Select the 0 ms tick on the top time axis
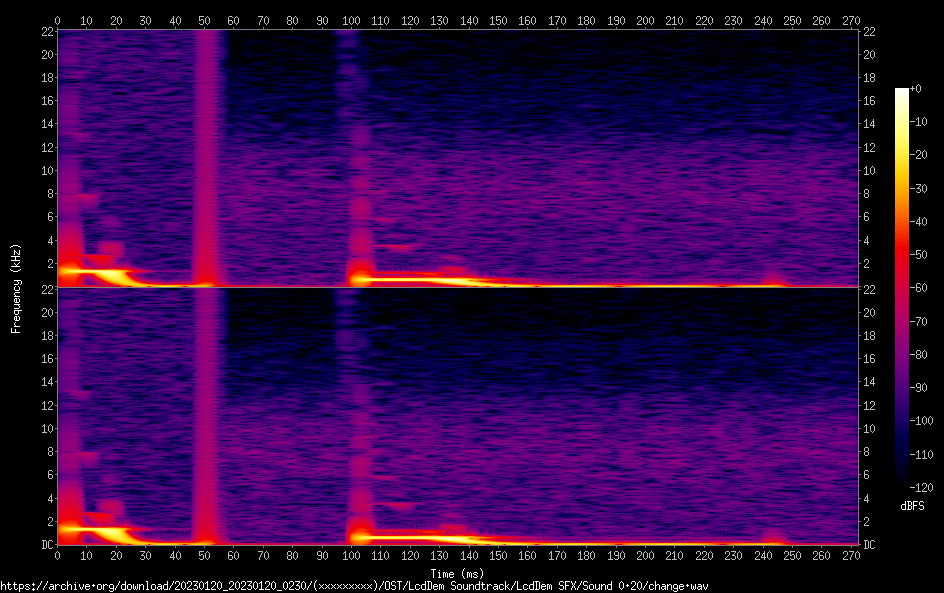 57,20
